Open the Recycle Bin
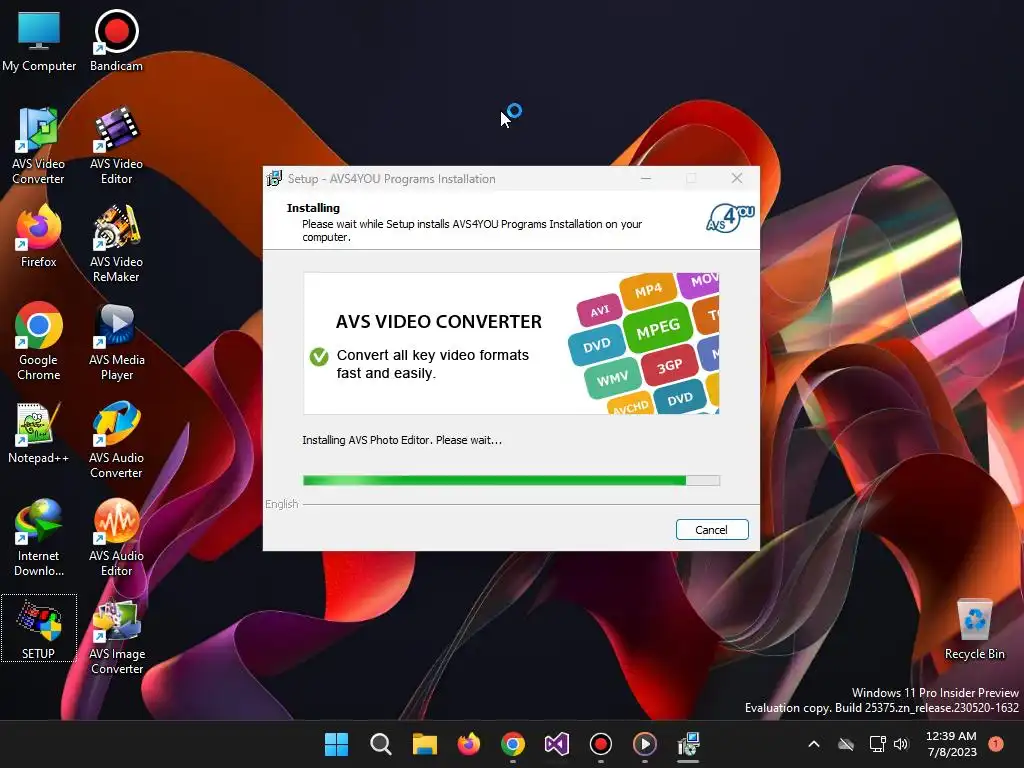Image resolution: width=1024 pixels, height=768 pixels. pyautogui.click(x=974, y=630)
